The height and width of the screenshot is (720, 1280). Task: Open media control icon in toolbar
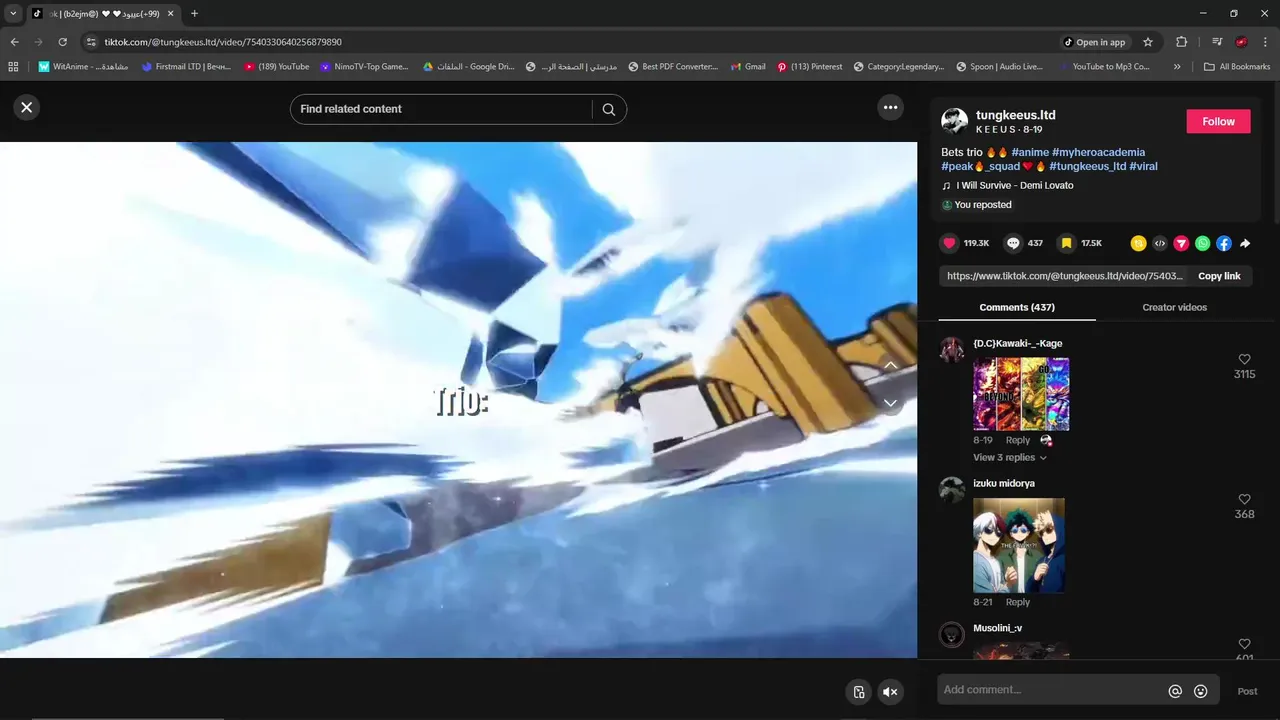click(x=1217, y=42)
